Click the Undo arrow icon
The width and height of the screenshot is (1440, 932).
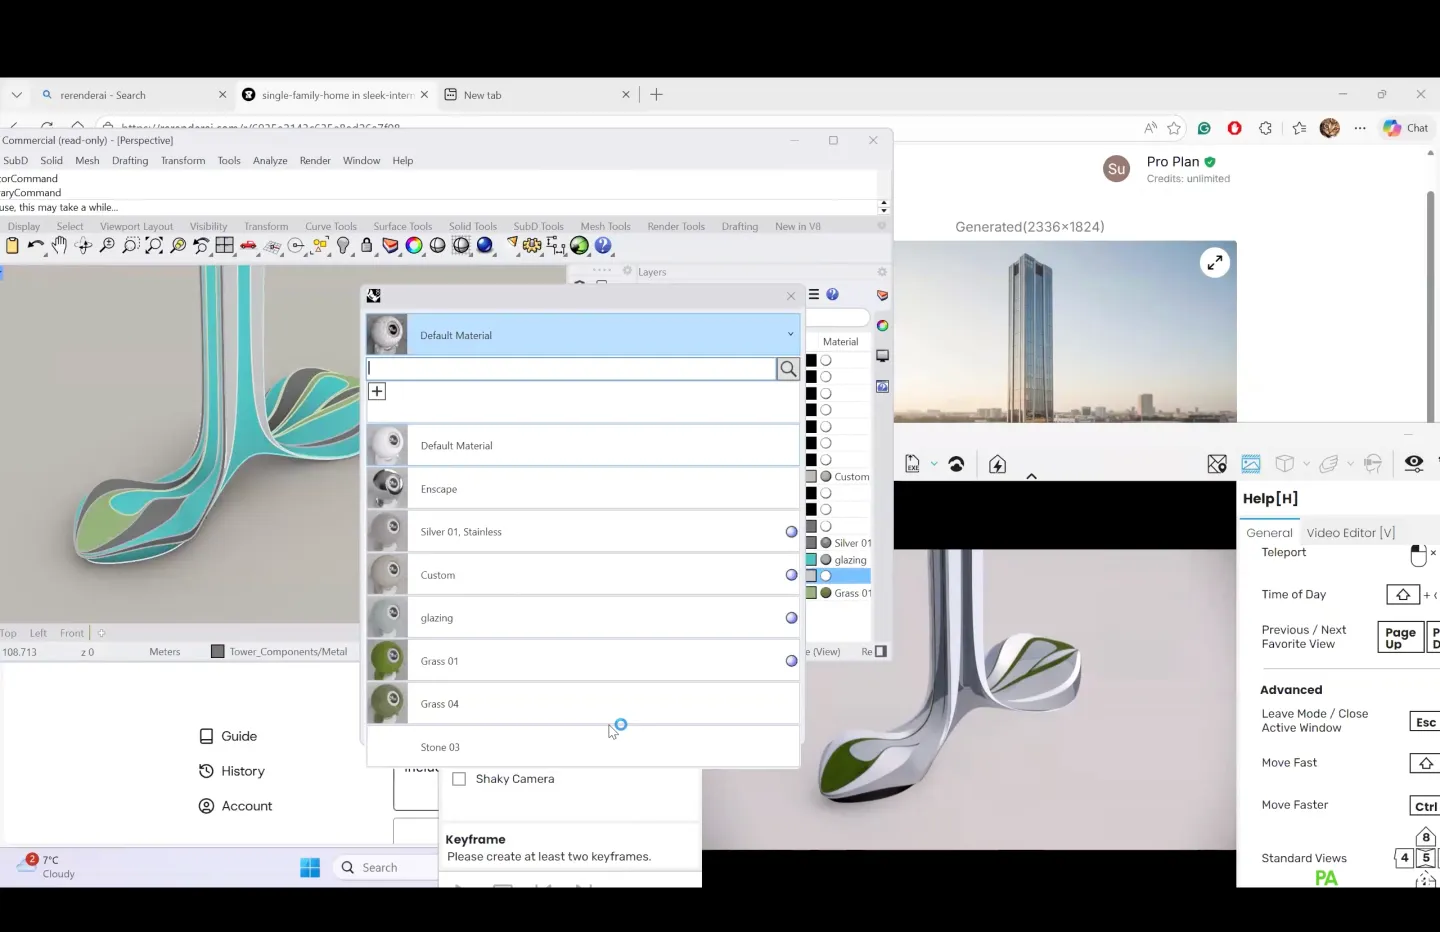(36, 246)
